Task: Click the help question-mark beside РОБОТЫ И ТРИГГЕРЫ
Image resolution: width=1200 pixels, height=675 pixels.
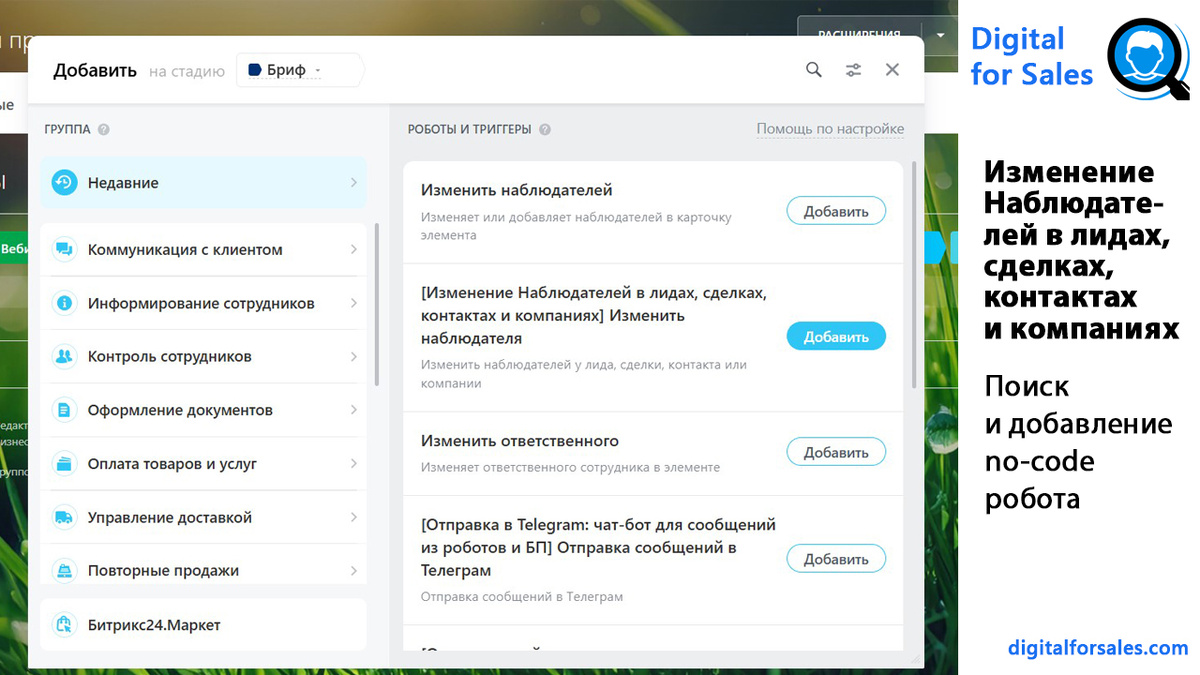Action: pyautogui.click(x=543, y=129)
